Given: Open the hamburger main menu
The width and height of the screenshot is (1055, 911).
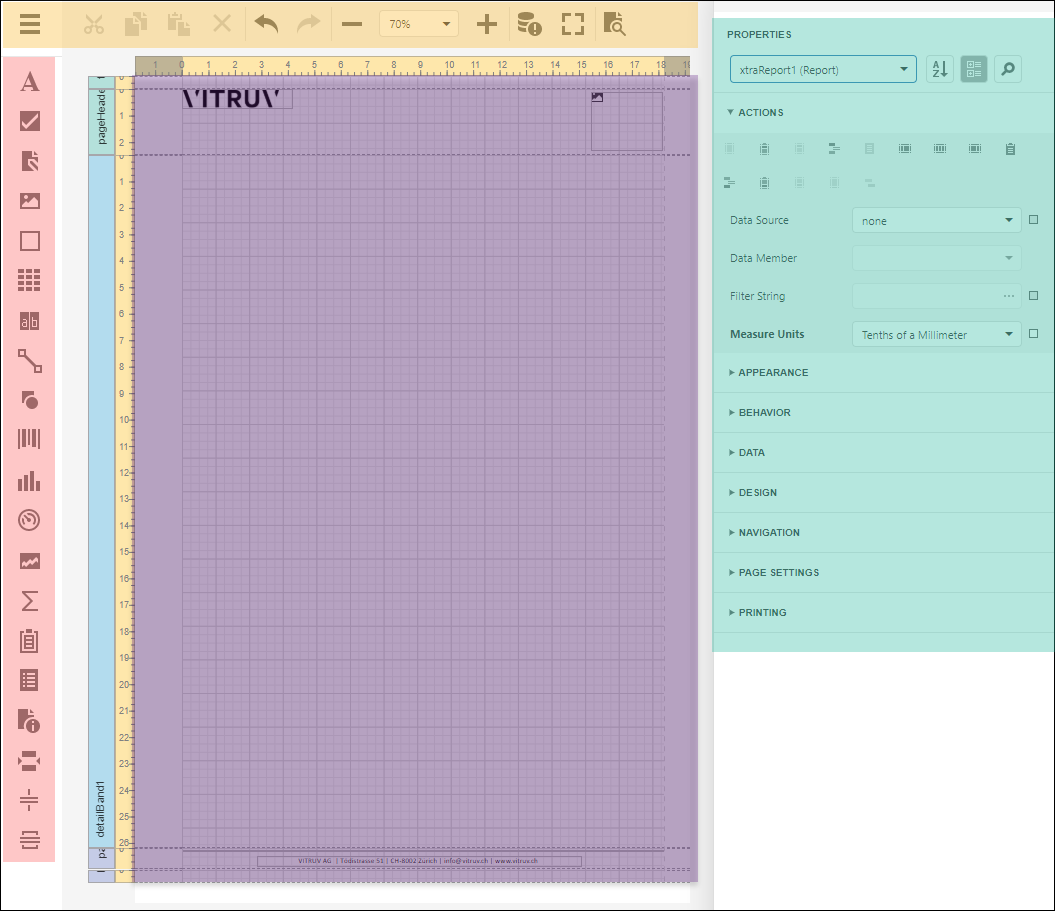Looking at the screenshot, I should [31, 25].
